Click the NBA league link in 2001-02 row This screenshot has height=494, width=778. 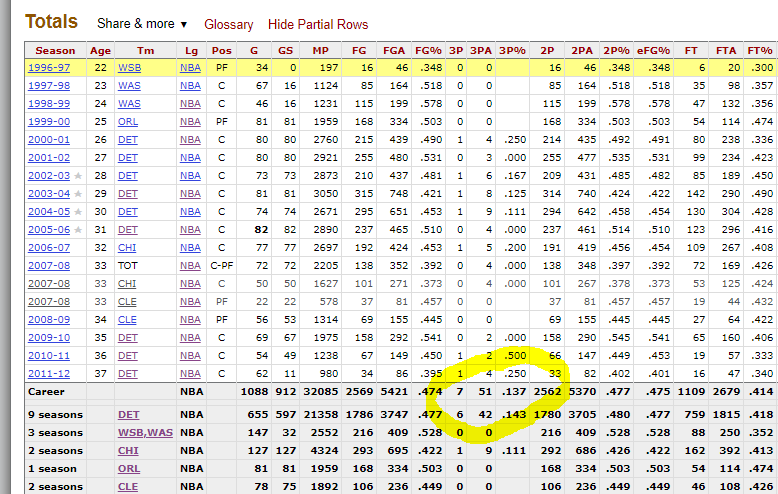[190, 158]
